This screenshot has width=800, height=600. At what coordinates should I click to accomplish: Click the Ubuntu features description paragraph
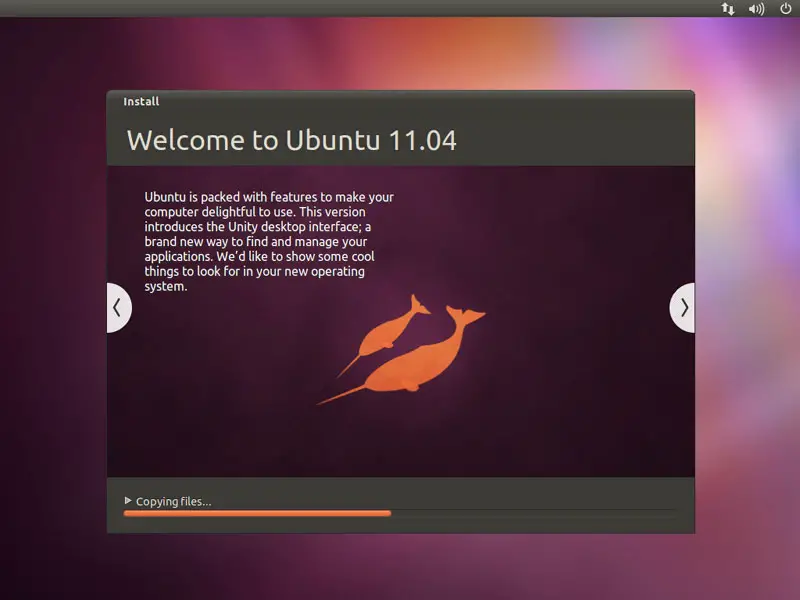pos(269,241)
